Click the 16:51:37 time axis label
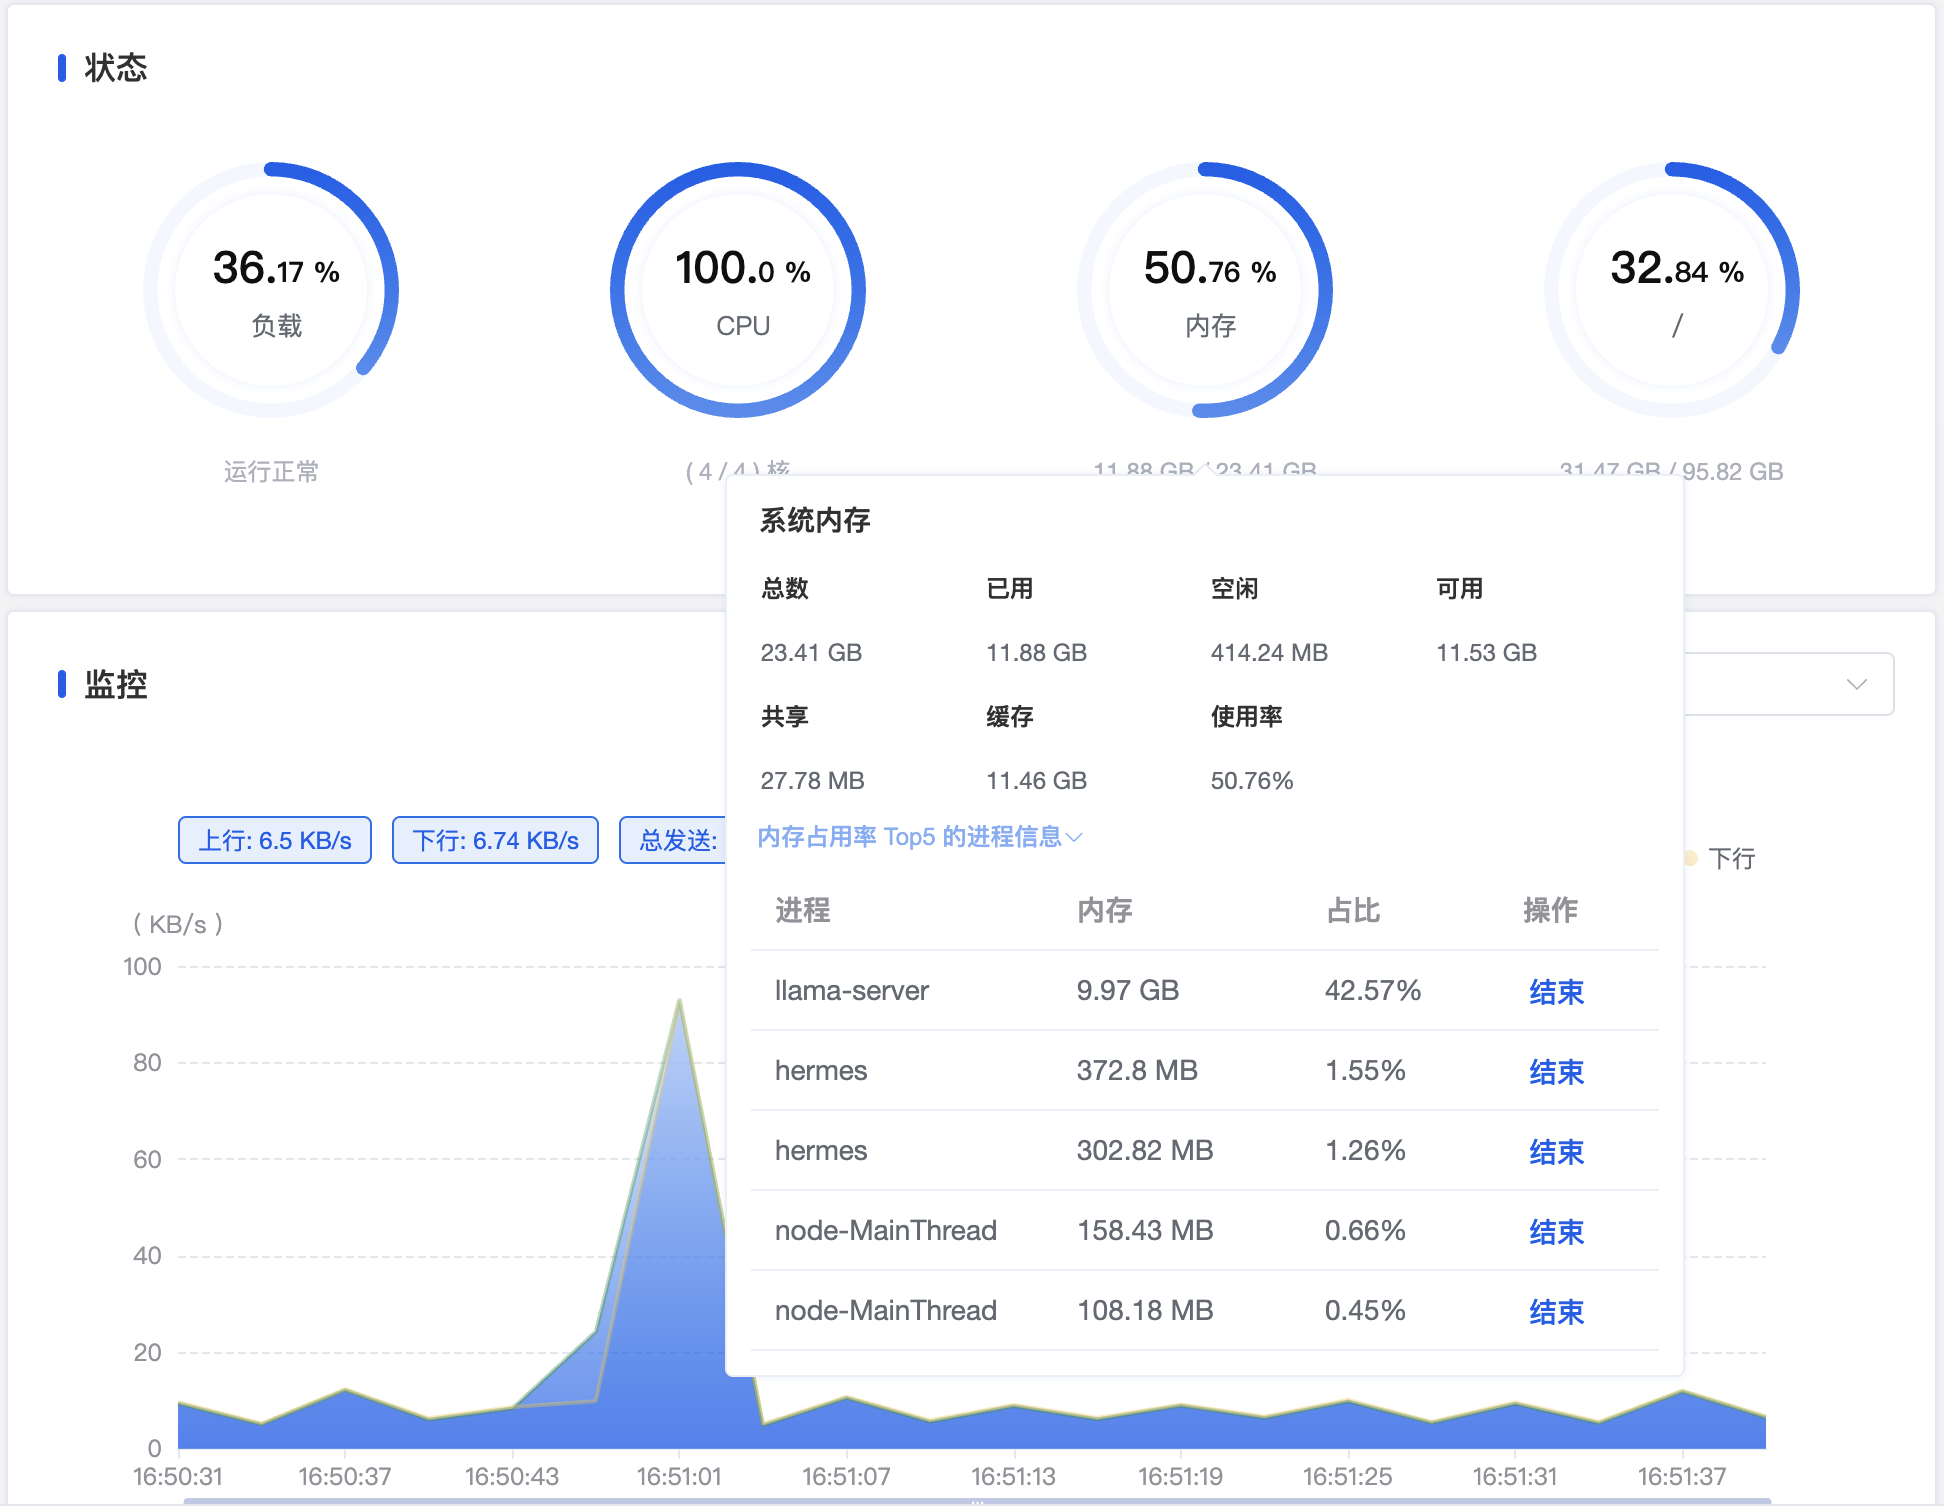 pyautogui.click(x=1682, y=1476)
